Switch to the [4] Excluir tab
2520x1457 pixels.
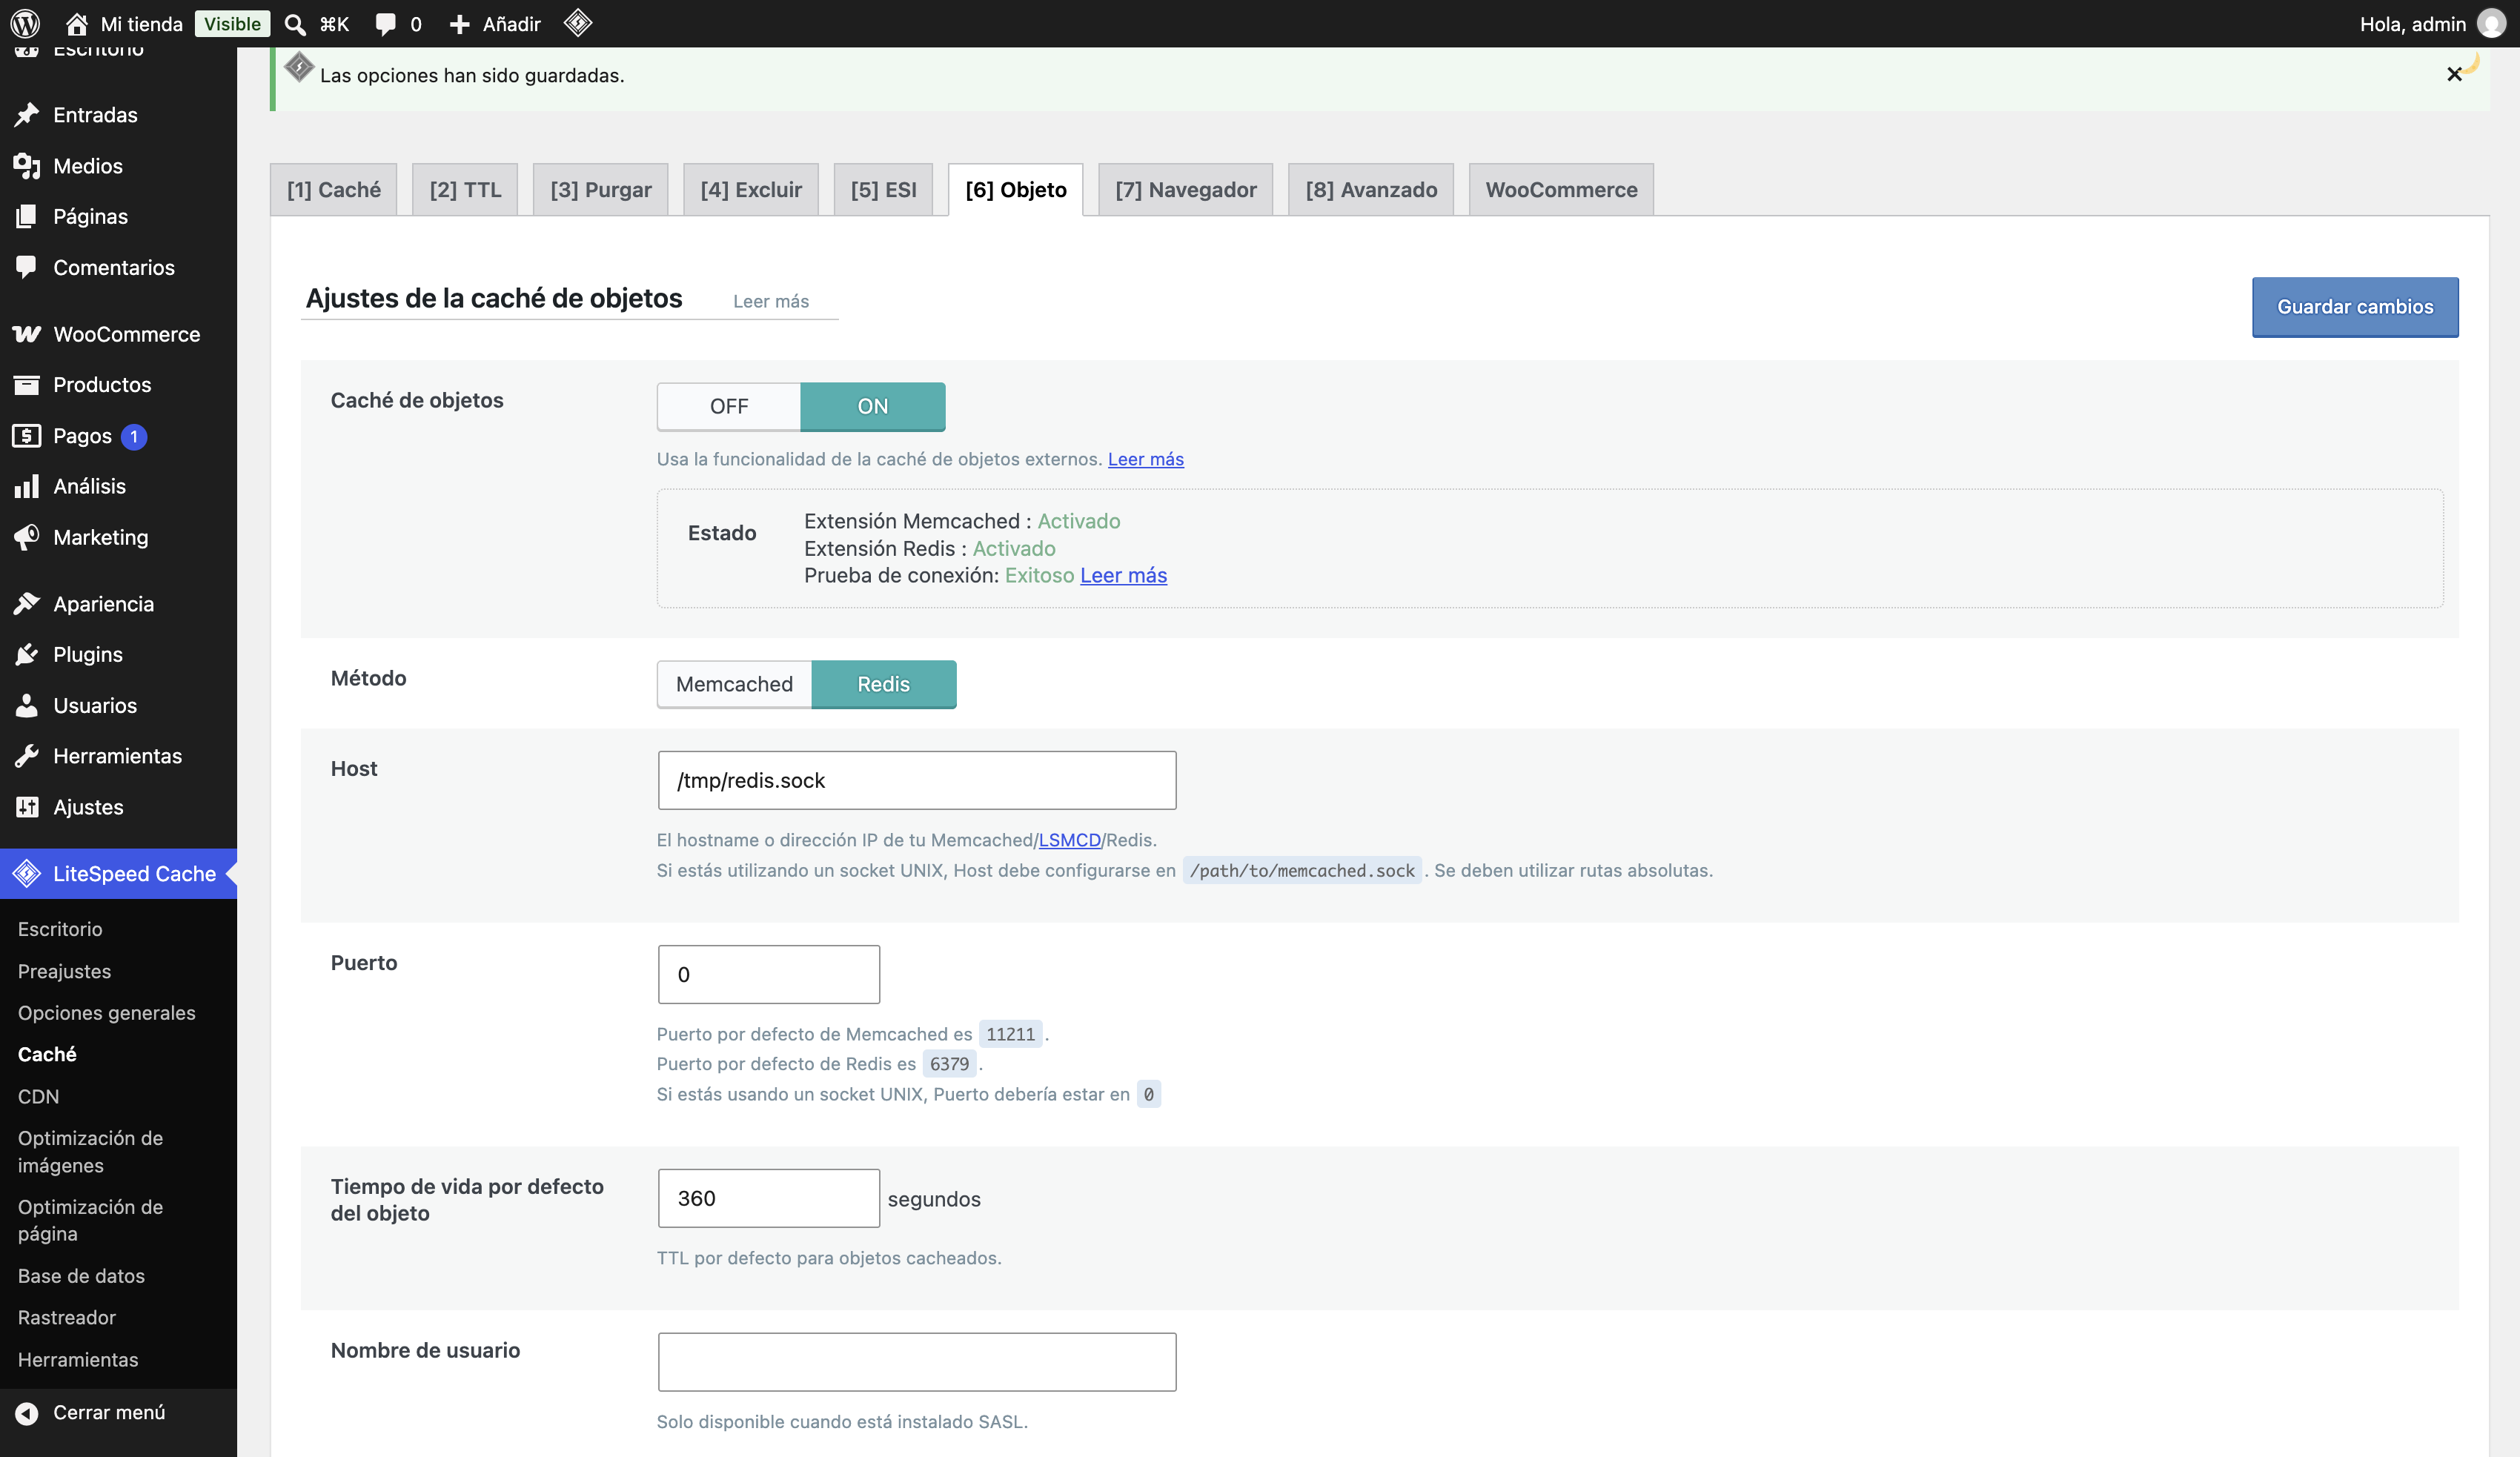(x=751, y=189)
